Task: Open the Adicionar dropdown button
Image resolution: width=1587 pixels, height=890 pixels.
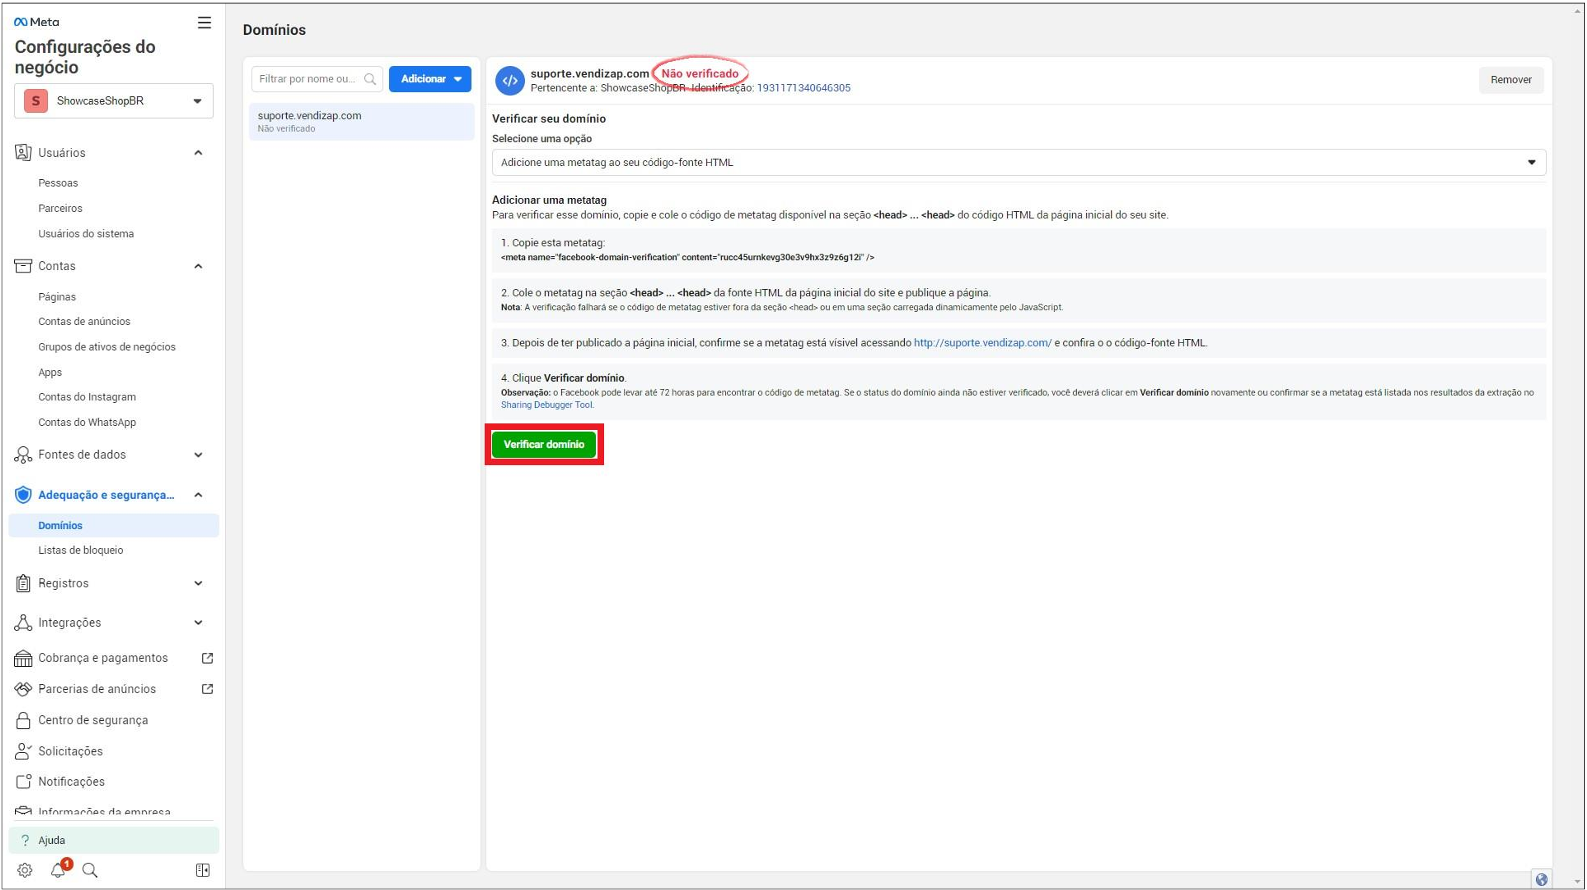Action: pos(430,79)
